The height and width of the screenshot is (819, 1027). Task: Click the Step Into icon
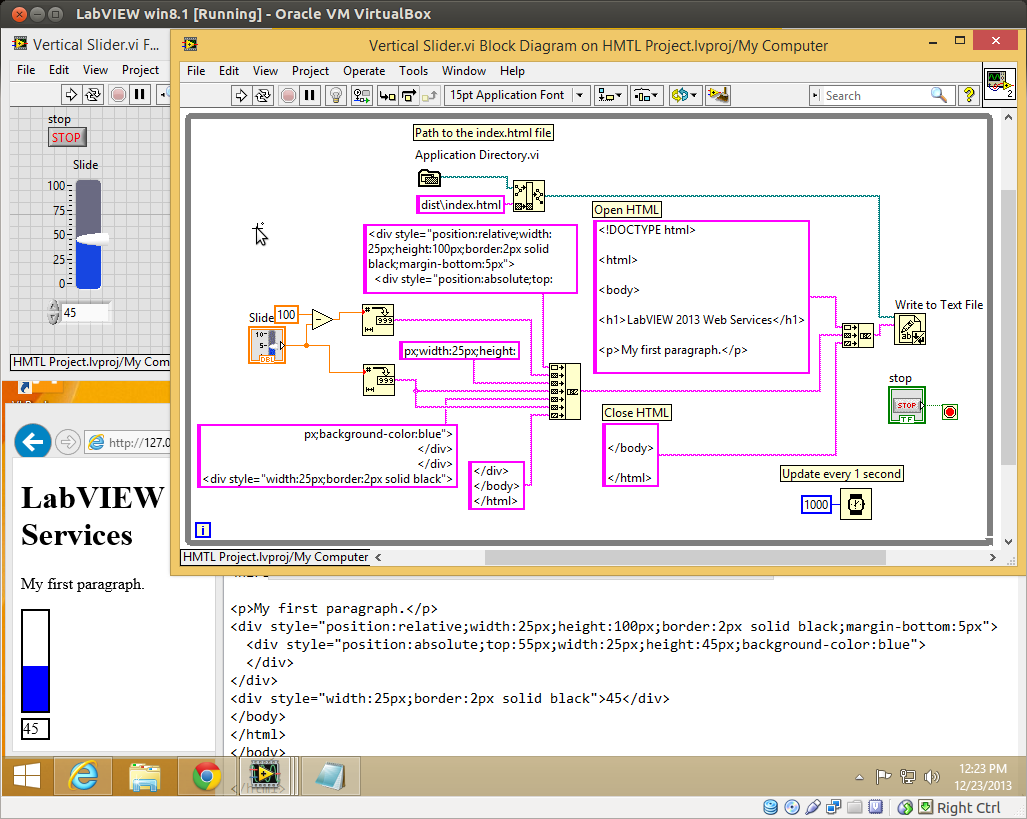[x=387, y=96]
